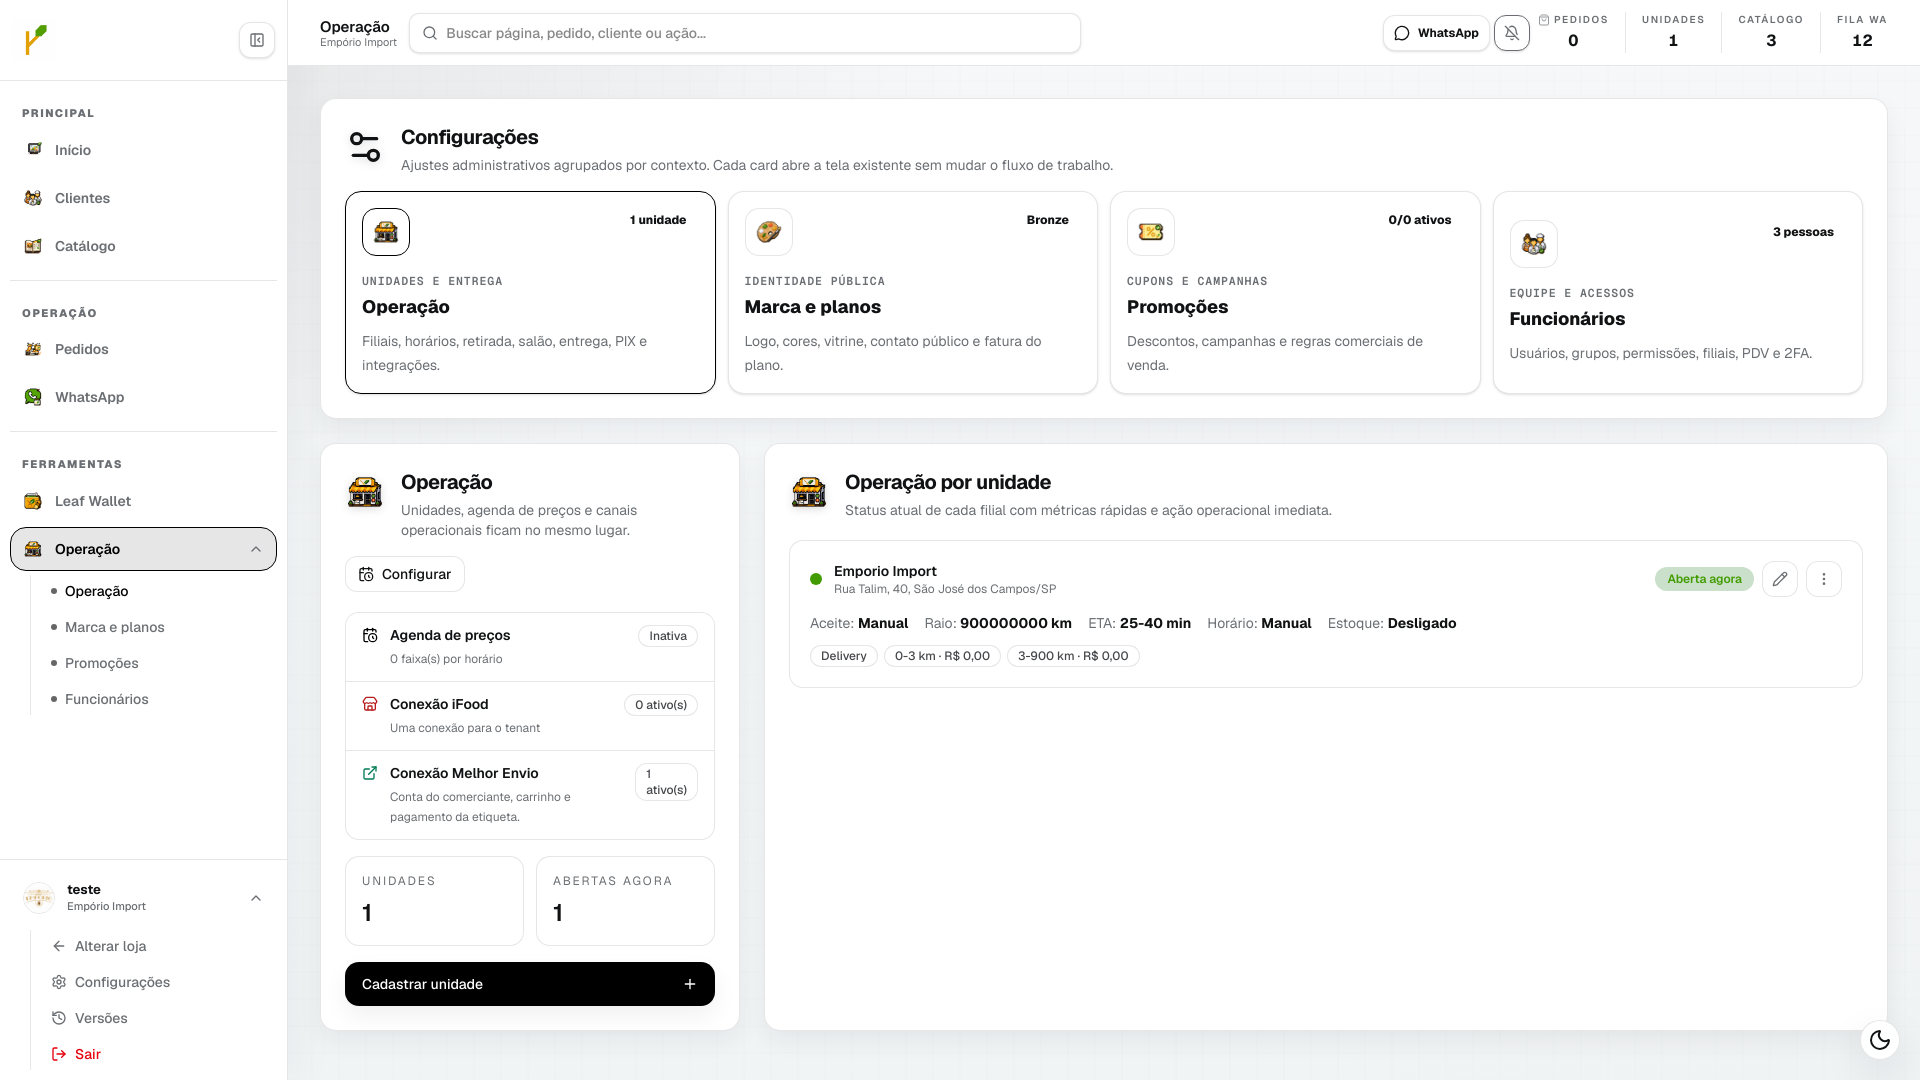The image size is (1920, 1080).
Task: Click the Catálogo counter in the top bar
Action: click(1771, 32)
